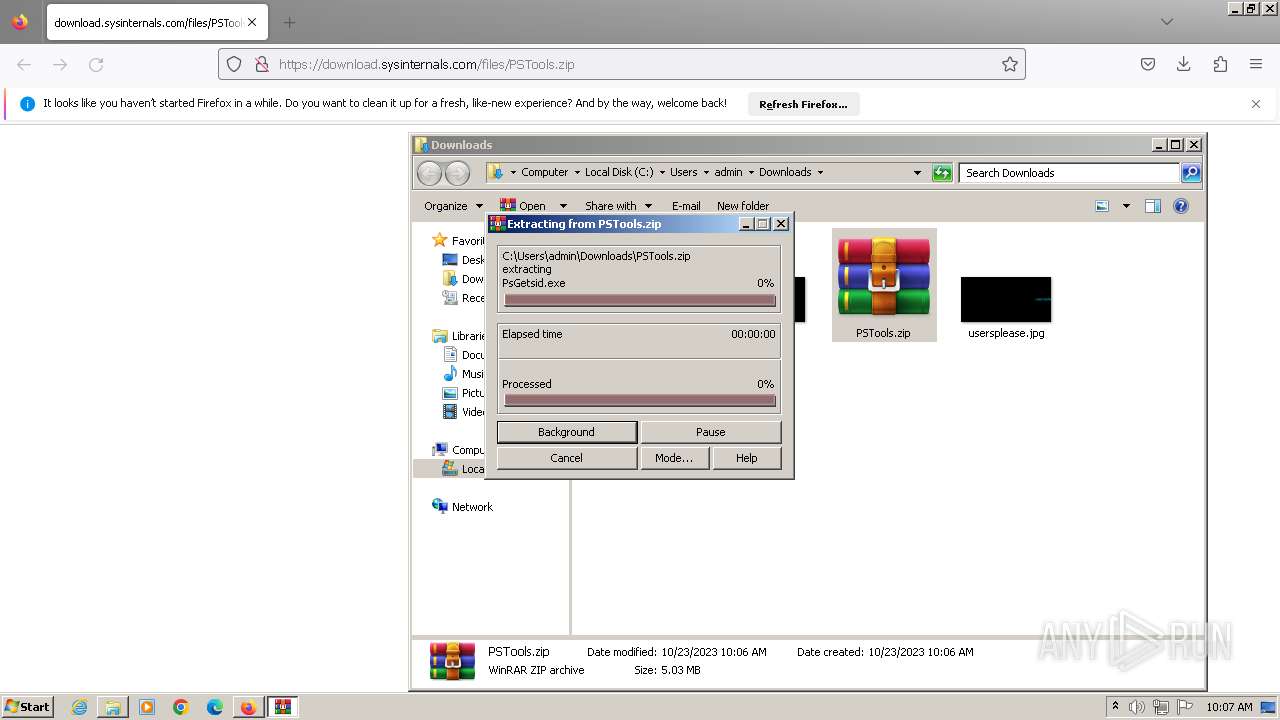
Task: Bookmark this page with star icon
Action: (1010, 64)
